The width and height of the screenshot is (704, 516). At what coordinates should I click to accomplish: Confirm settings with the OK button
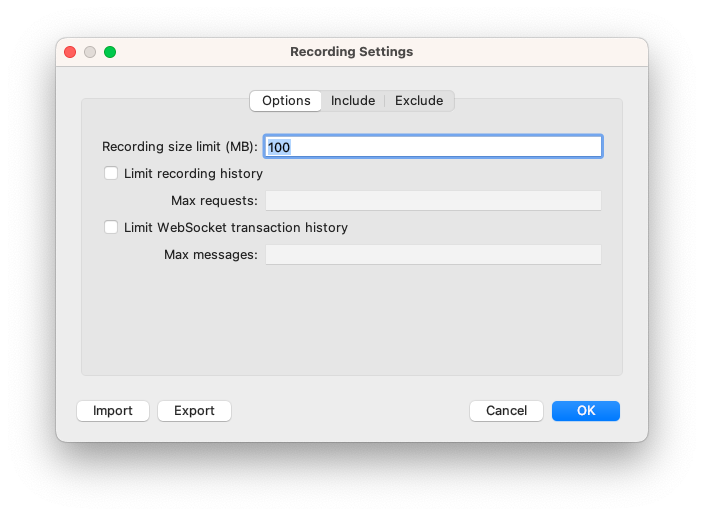(586, 411)
